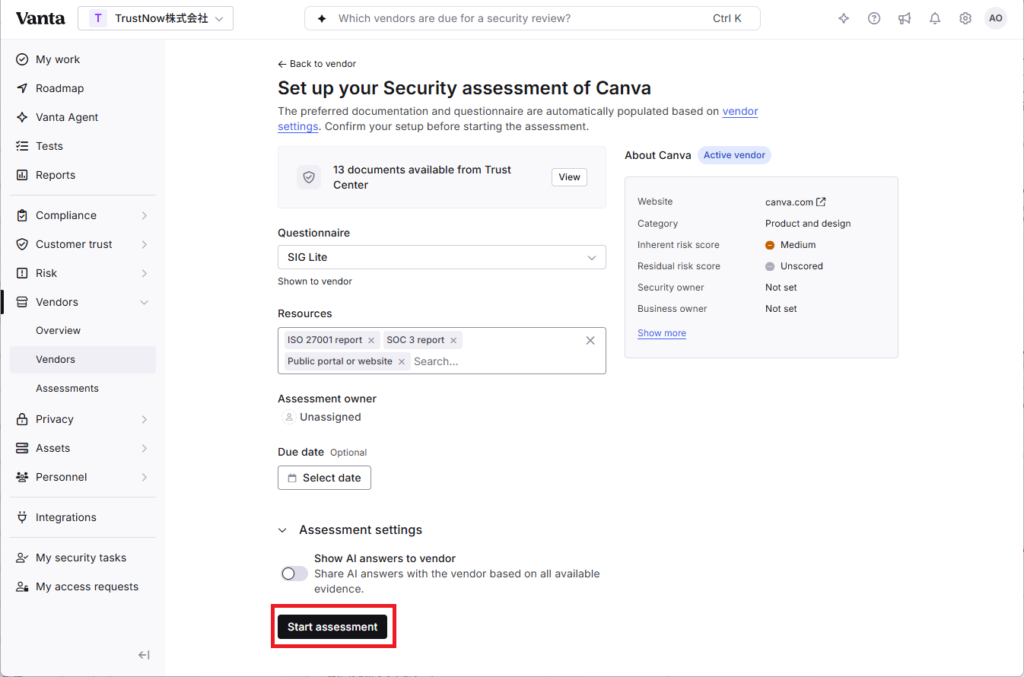Open announcements megaphone icon

pos(904,18)
